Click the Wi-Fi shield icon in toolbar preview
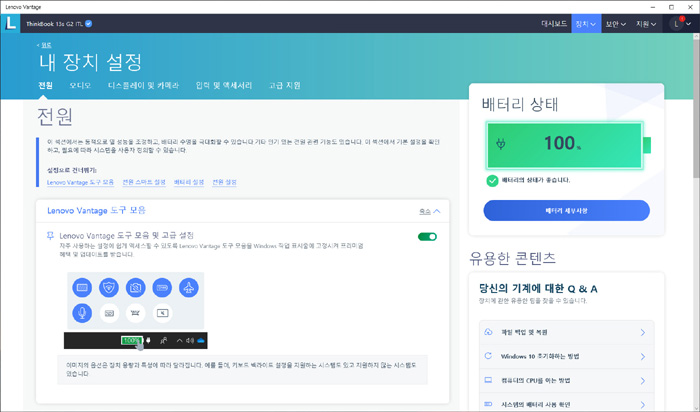 coord(108,287)
